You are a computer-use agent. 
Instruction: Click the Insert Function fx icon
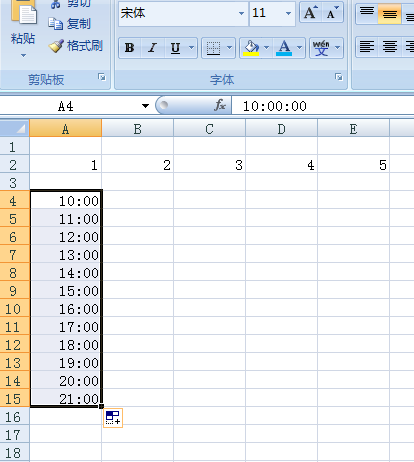220,106
